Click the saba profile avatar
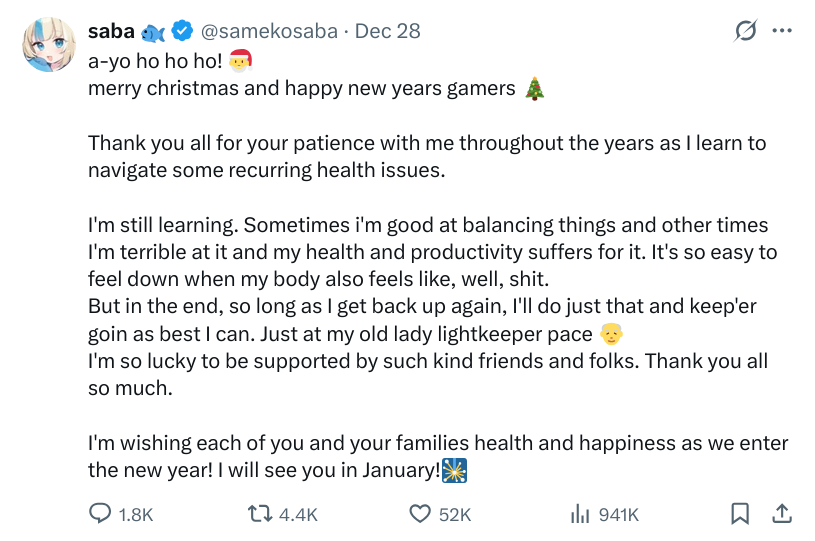 pyautogui.click(x=48, y=46)
